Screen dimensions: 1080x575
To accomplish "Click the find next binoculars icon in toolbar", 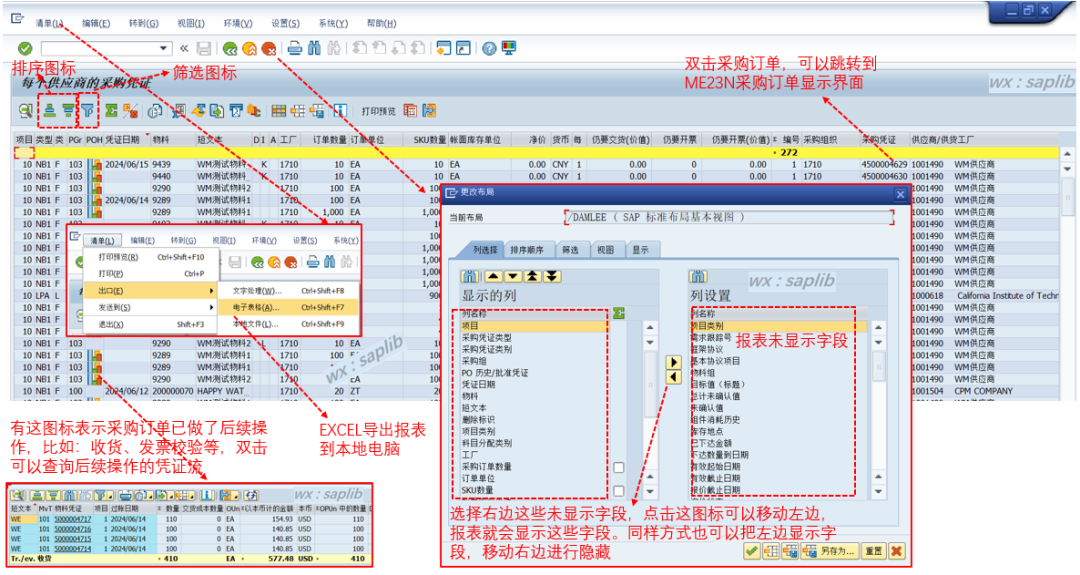I will click(334, 48).
